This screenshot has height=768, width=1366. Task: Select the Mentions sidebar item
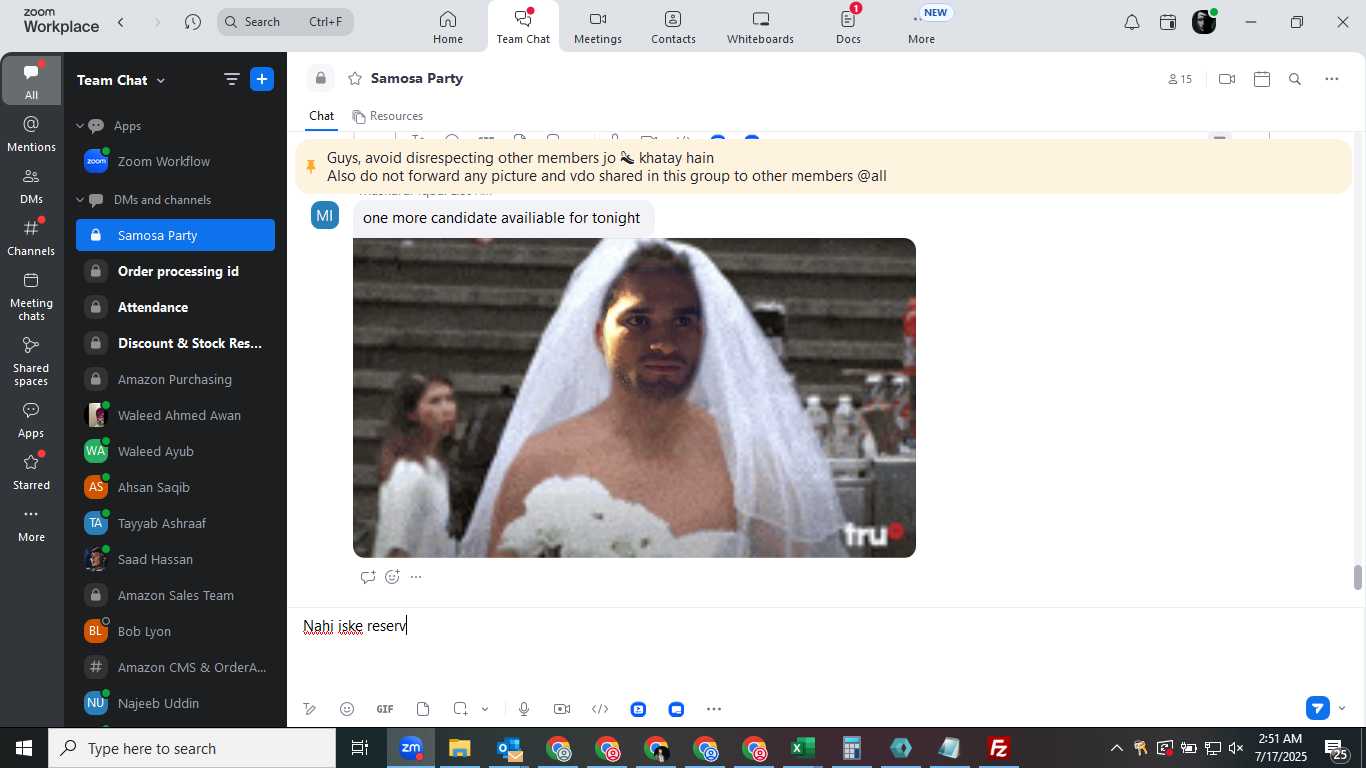(x=31, y=133)
